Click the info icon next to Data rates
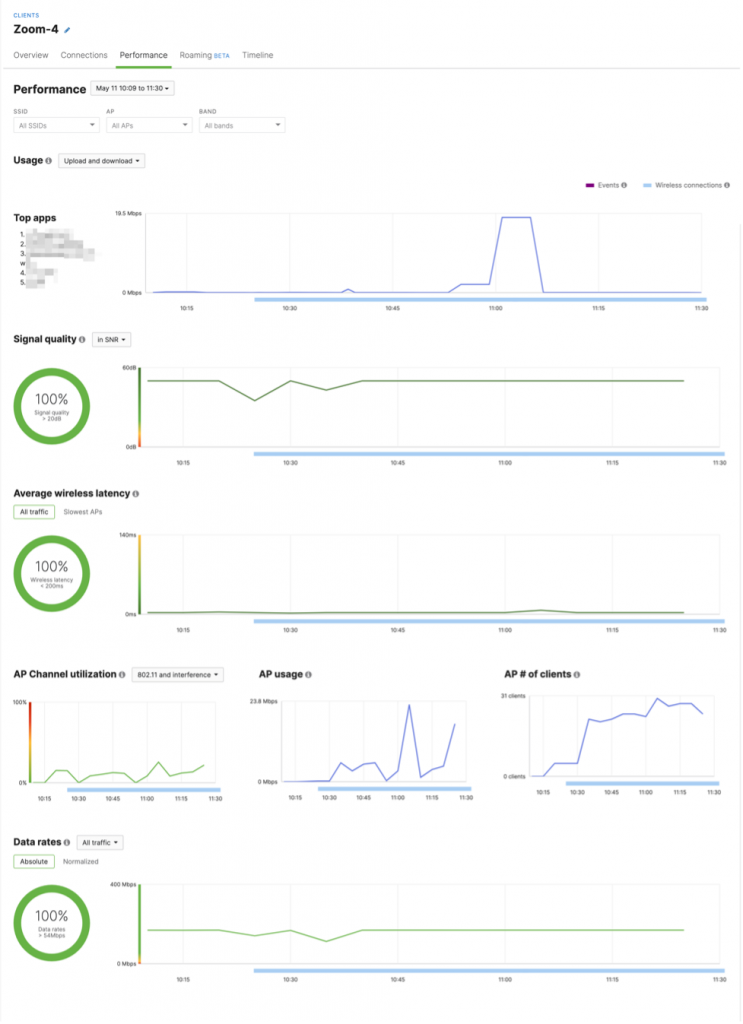Screen dimensions: 743x1024 tap(68, 843)
